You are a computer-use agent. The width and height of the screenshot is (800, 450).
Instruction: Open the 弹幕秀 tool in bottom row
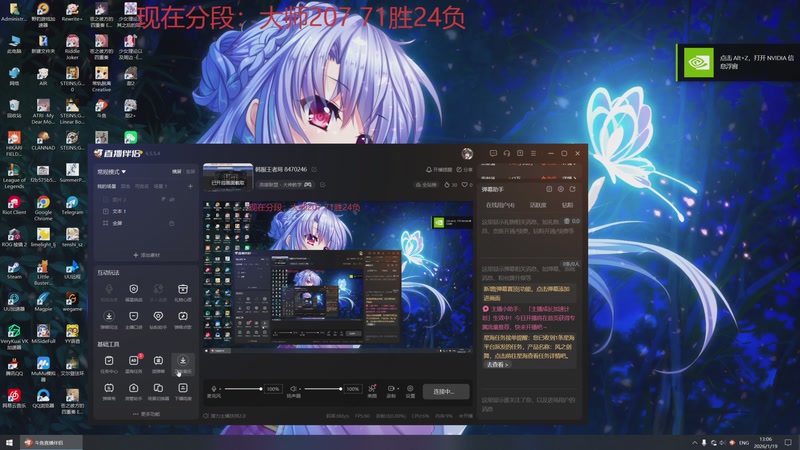tap(109, 391)
